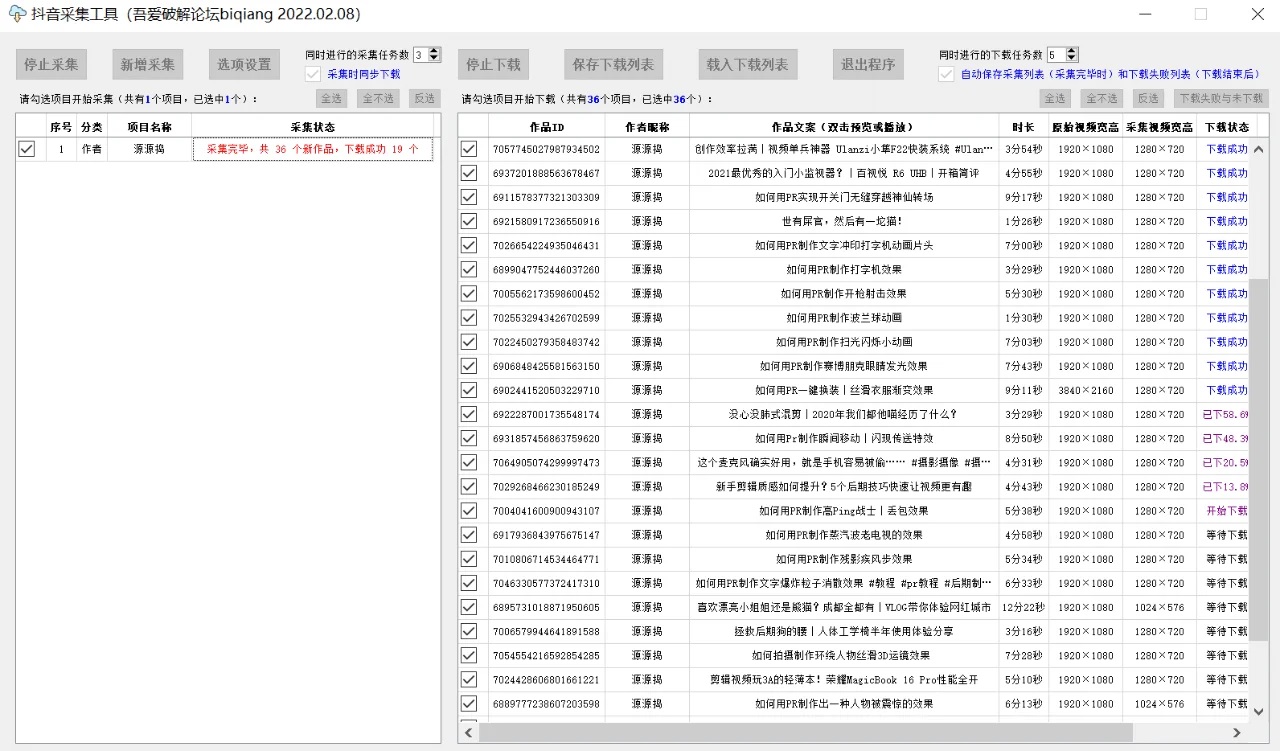1280x751 pixels.
Task: Click the scroll-left arrow under download list
Action: (469, 733)
